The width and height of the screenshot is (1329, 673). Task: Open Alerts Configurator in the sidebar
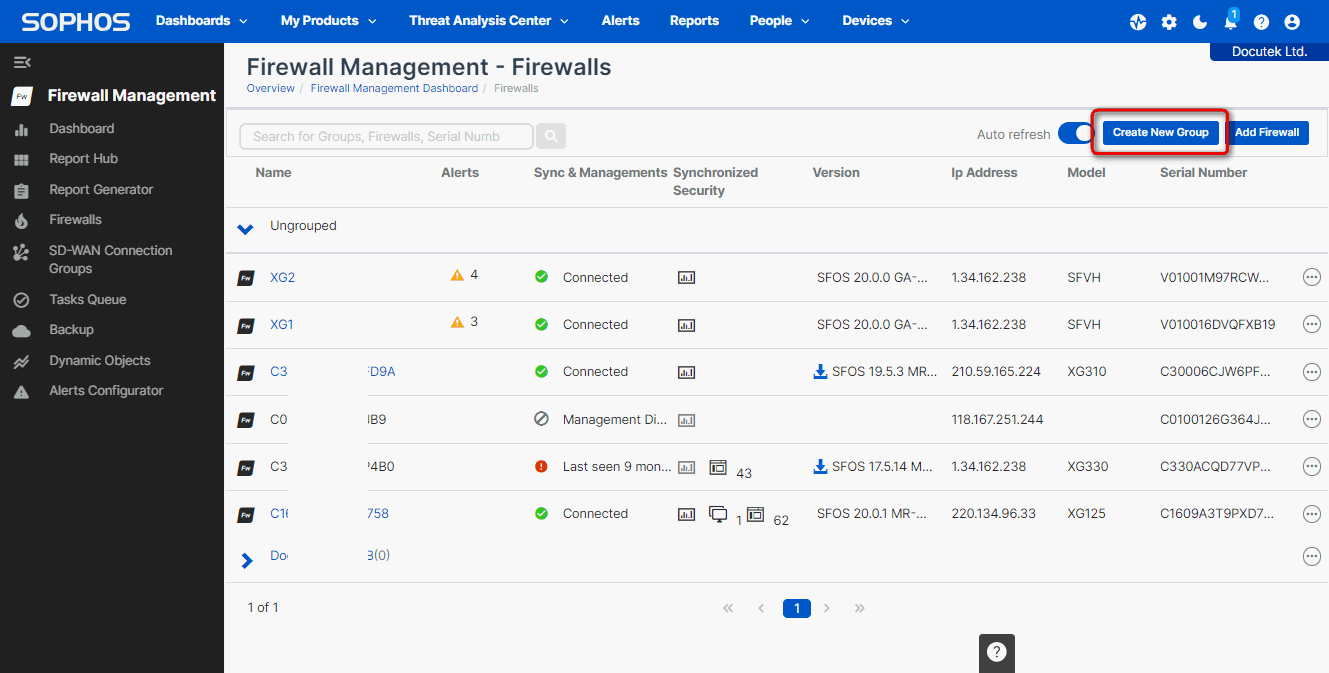106,391
